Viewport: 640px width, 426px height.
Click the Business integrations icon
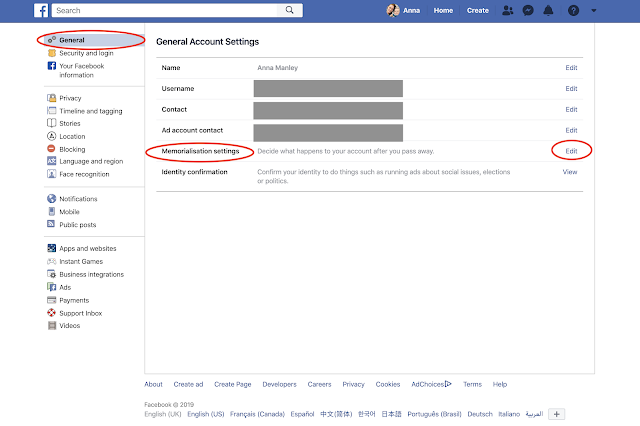[51, 274]
